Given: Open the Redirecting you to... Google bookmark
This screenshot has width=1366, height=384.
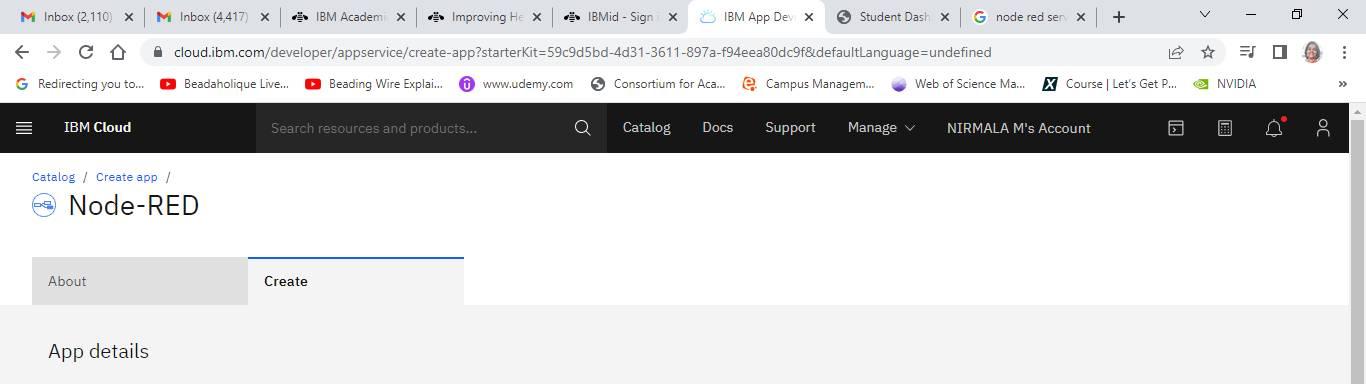Looking at the screenshot, I should 81,84.
